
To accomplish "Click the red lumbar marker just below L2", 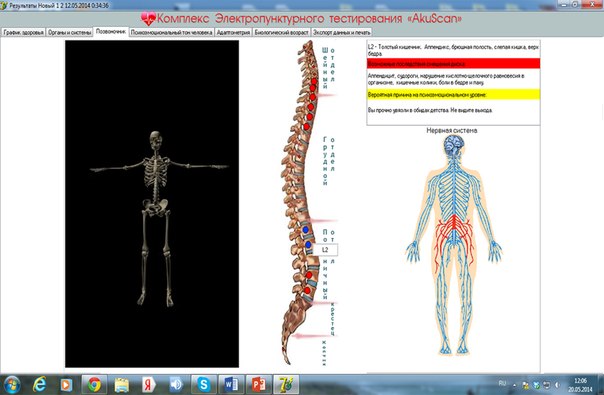I will (x=309, y=275).
